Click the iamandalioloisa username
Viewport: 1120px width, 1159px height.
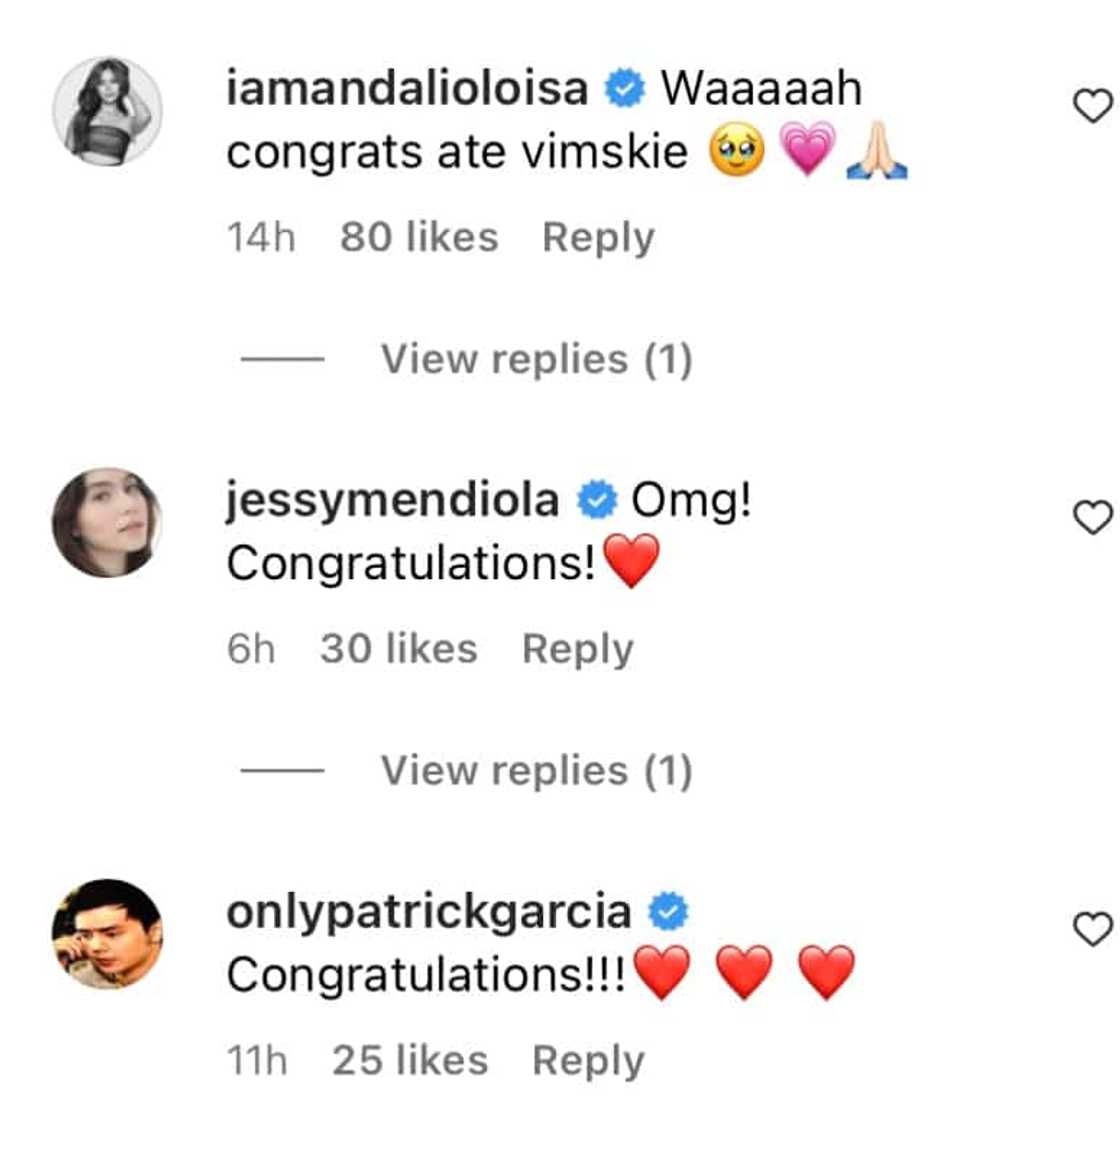(x=406, y=88)
